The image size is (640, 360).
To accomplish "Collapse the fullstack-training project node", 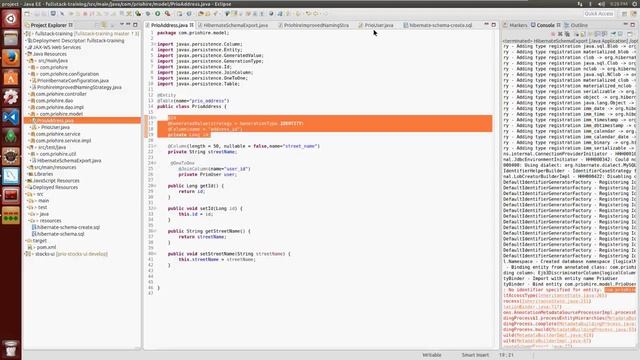I will click(25, 34).
